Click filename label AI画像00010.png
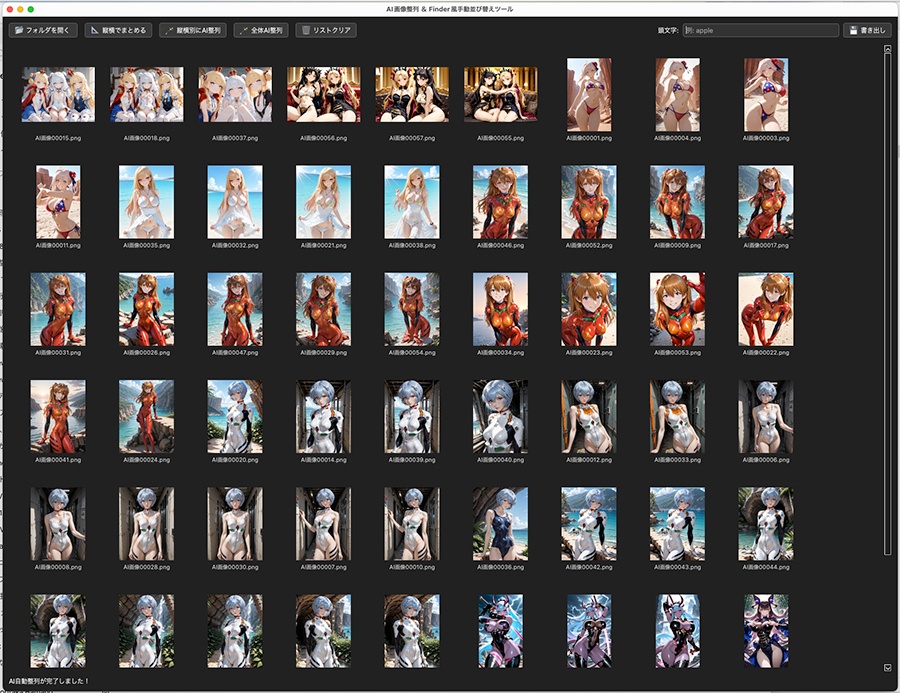Image resolution: width=900 pixels, height=693 pixels. (412, 567)
